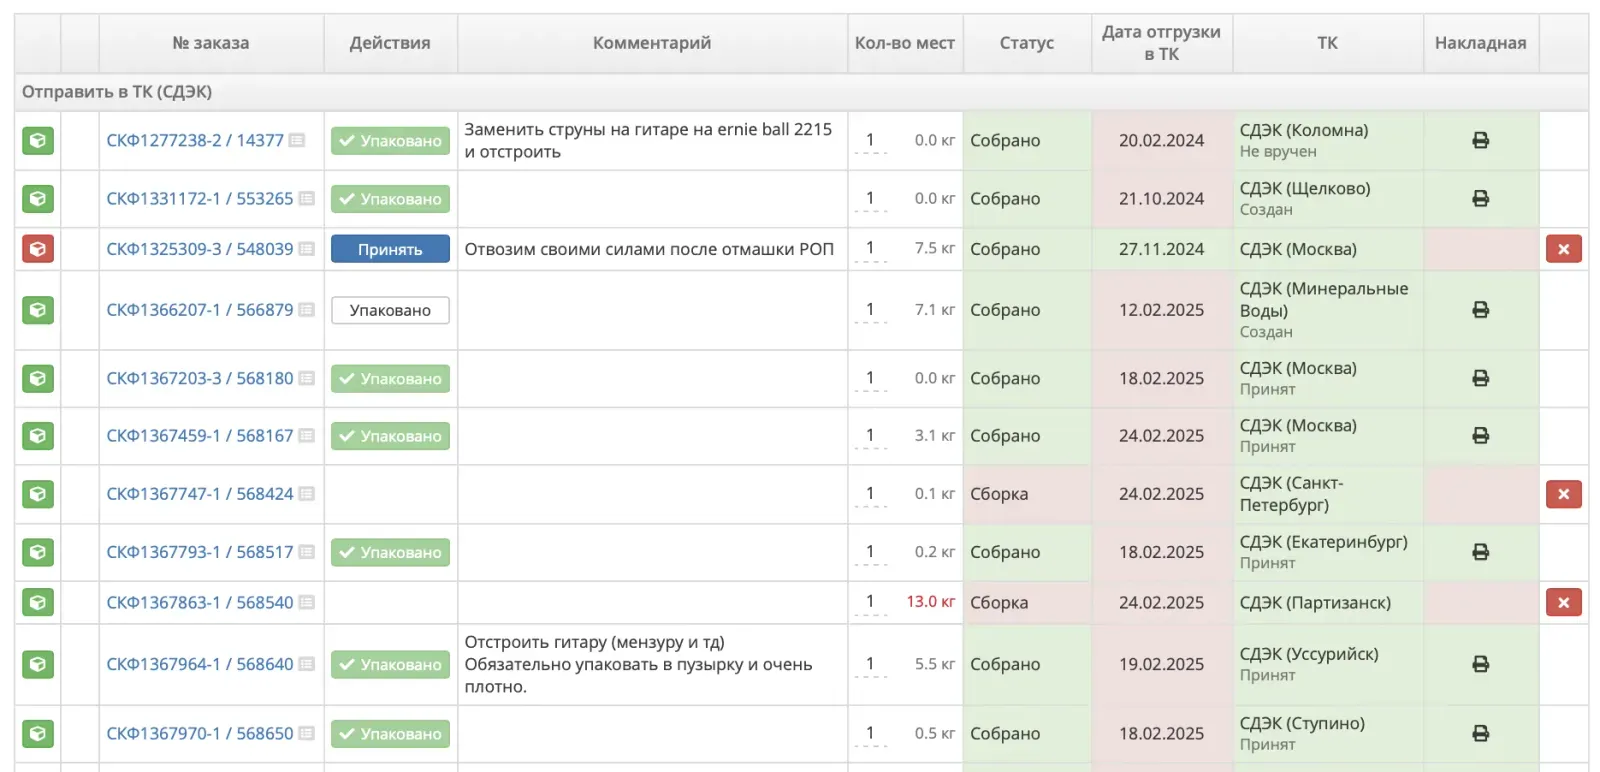This screenshot has height=772, width=1600.
Task: Remove order СКФ1367863-1 with red X
Action: tap(1564, 603)
